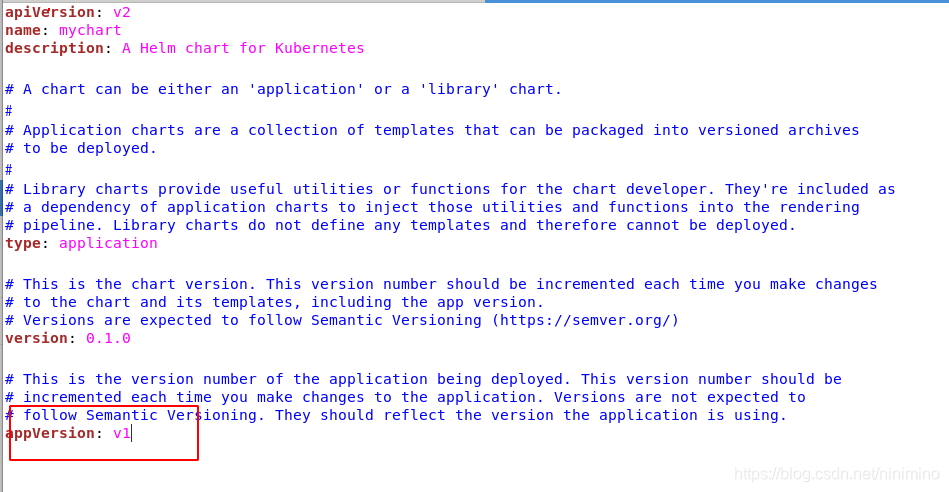Image resolution: width=949 pixels, height=492 pixels.
Task: Click the description key
Action: [54, 48]
